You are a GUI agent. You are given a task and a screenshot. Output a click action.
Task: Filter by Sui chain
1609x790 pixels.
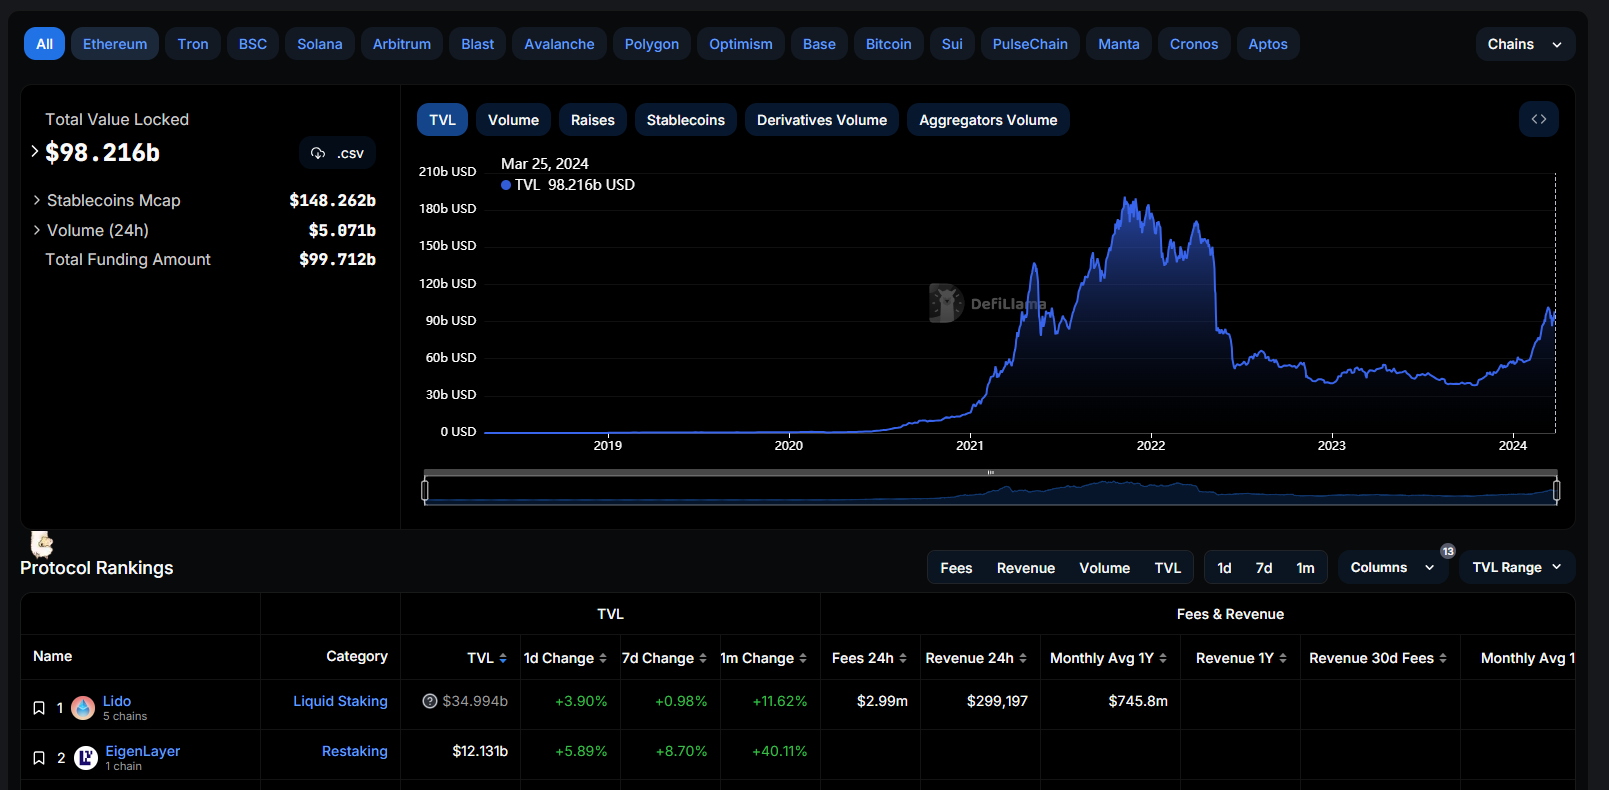952,44
